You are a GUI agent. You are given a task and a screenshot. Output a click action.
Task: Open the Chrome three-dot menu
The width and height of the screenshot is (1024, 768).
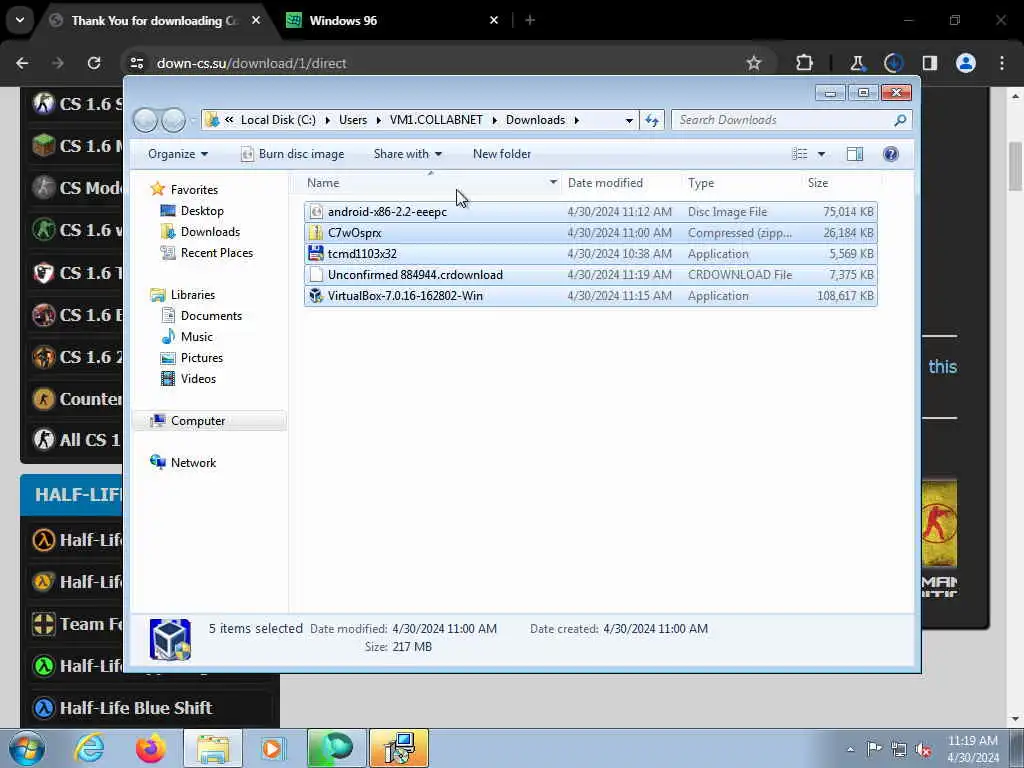click(x=1002, y=63)
